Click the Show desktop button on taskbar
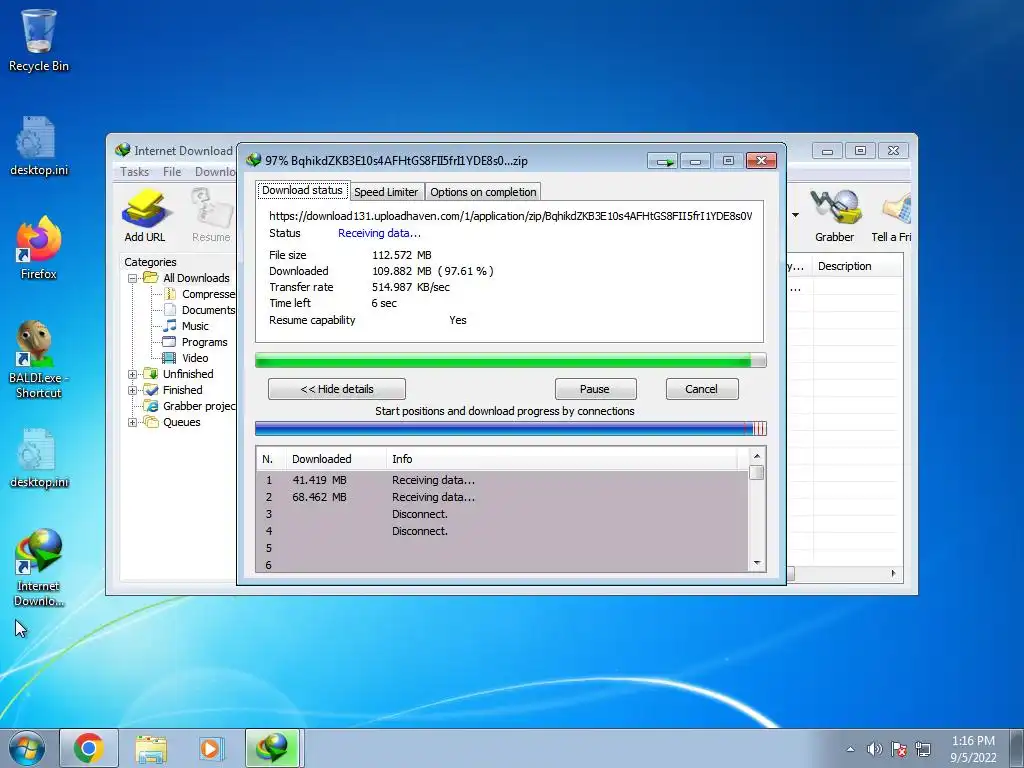This screenshot has height=768, width=1024. pyautogui.click(x=1017, y=748)
